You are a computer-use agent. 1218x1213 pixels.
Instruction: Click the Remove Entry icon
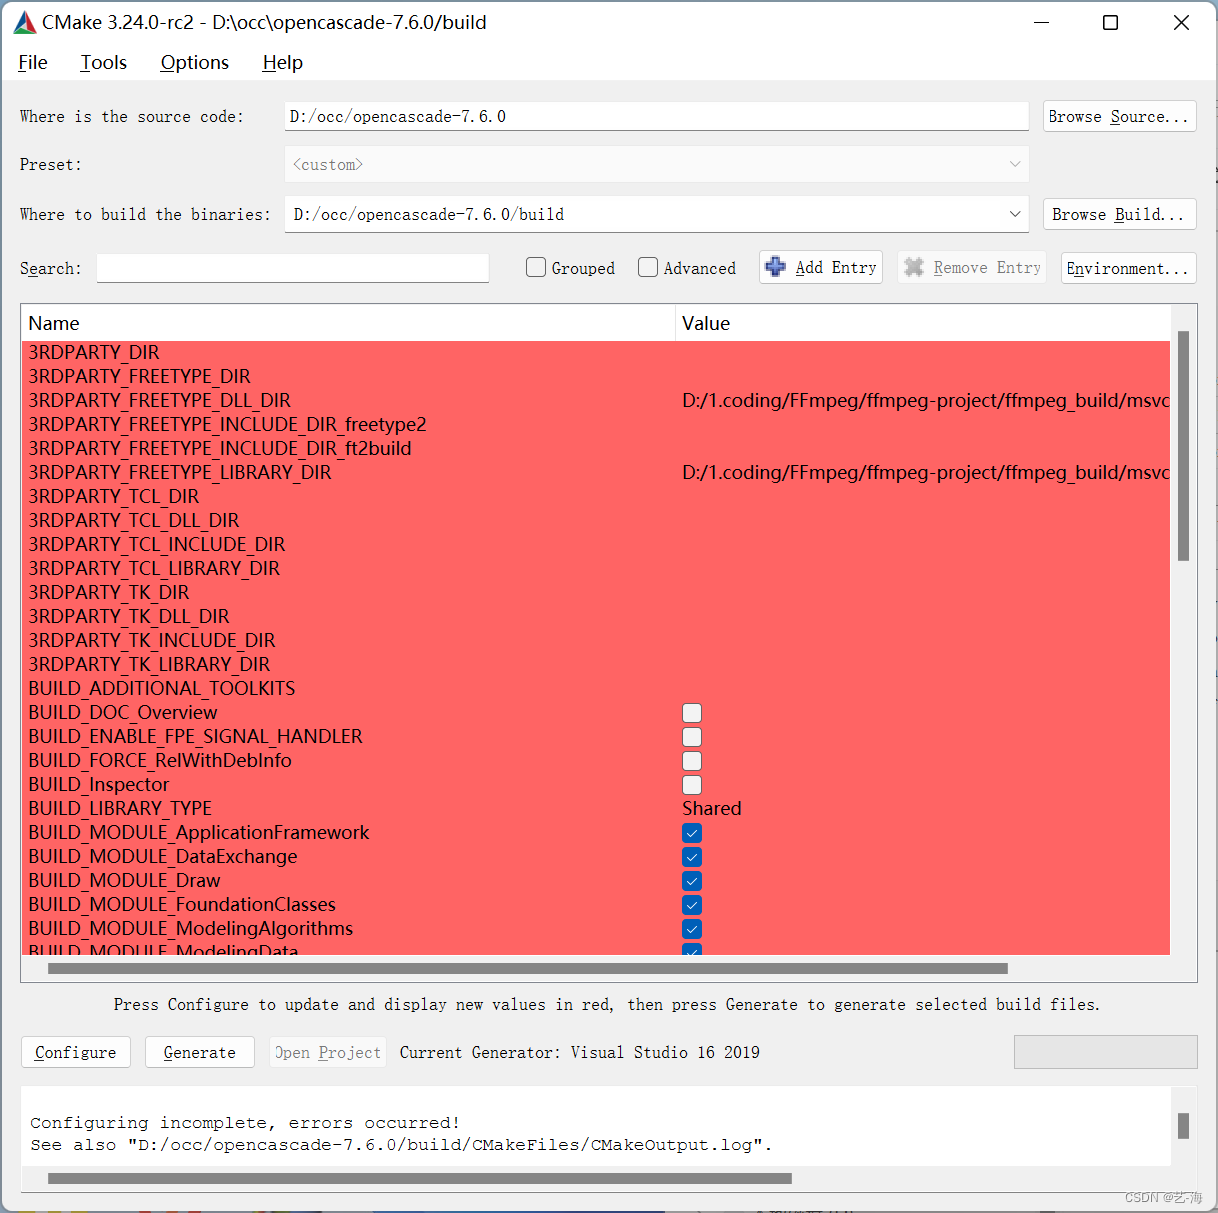point(915,267)
